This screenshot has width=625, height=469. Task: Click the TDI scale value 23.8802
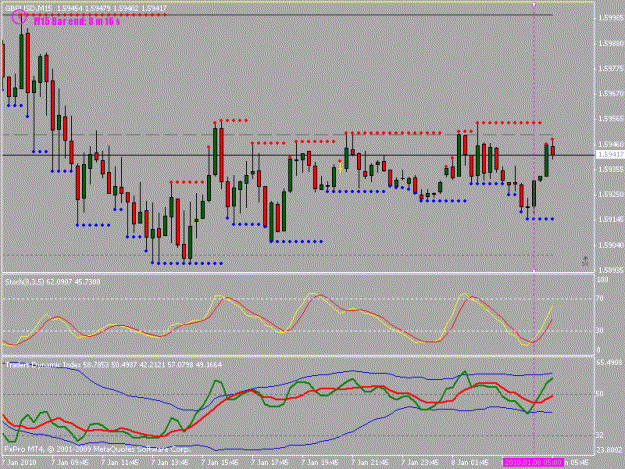click(609, 450)
